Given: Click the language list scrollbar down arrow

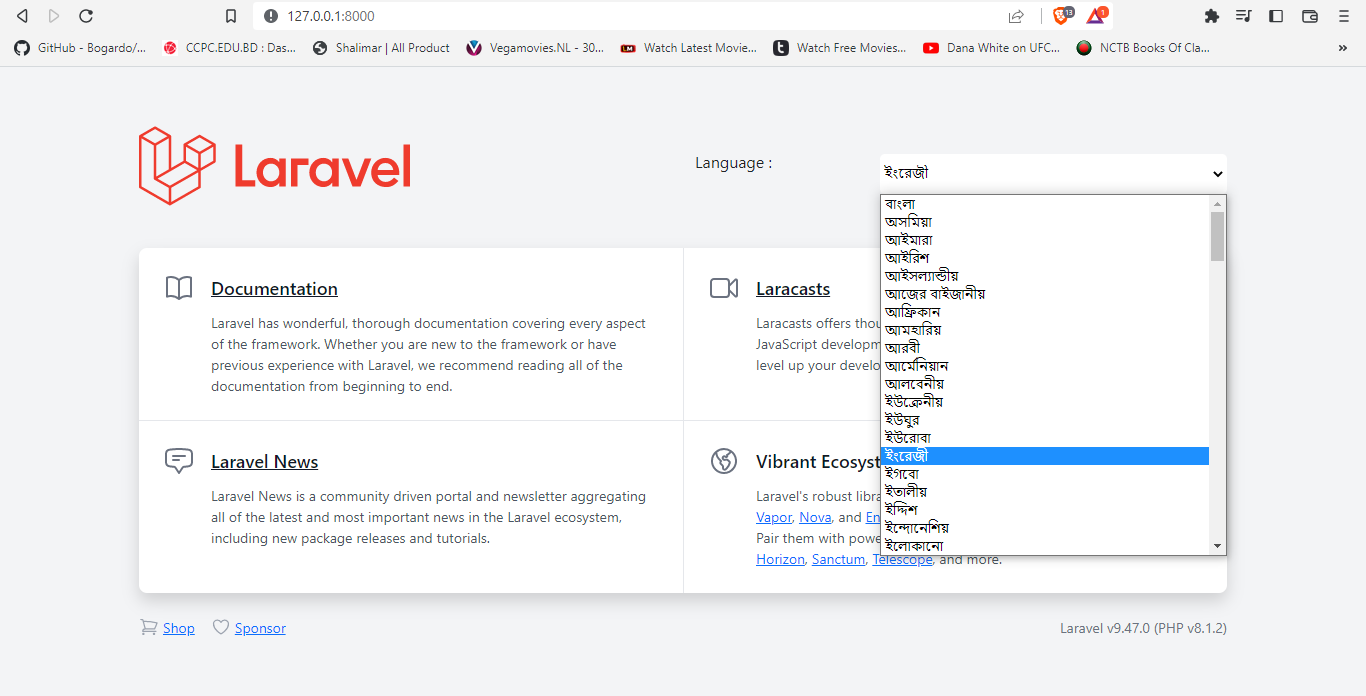Looking at the screenshot, I should (1217, 545).
